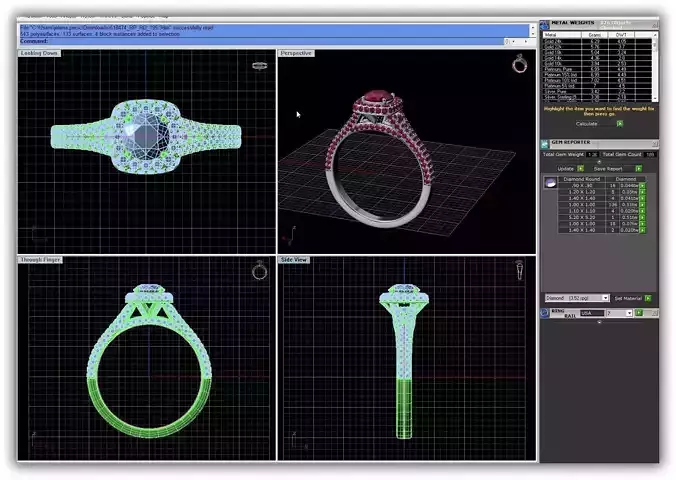Click the Side View viewport label

(294, 260)
